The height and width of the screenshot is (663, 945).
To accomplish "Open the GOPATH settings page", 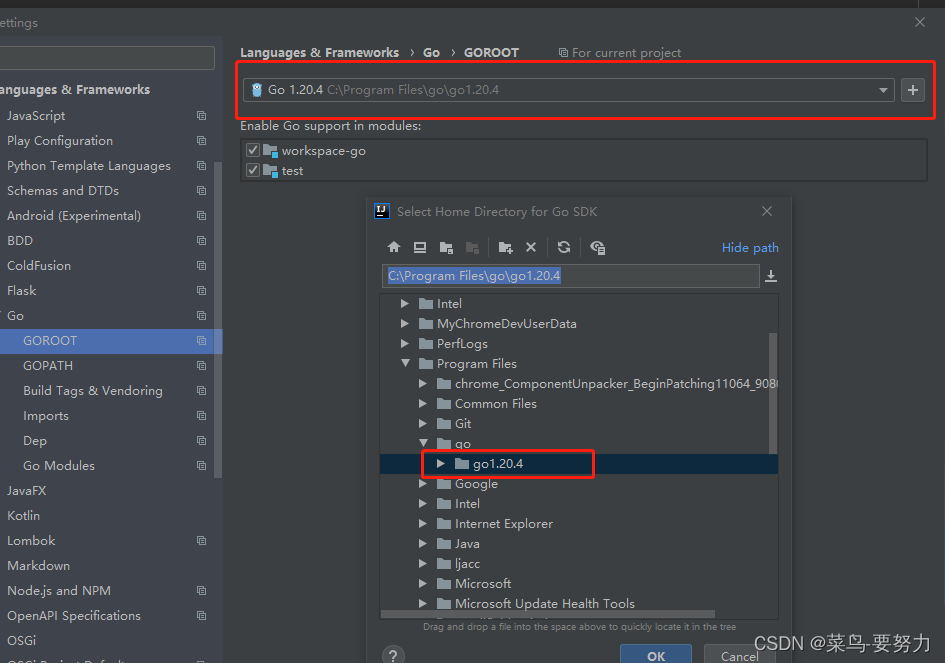I will click(x=47, y=365).
